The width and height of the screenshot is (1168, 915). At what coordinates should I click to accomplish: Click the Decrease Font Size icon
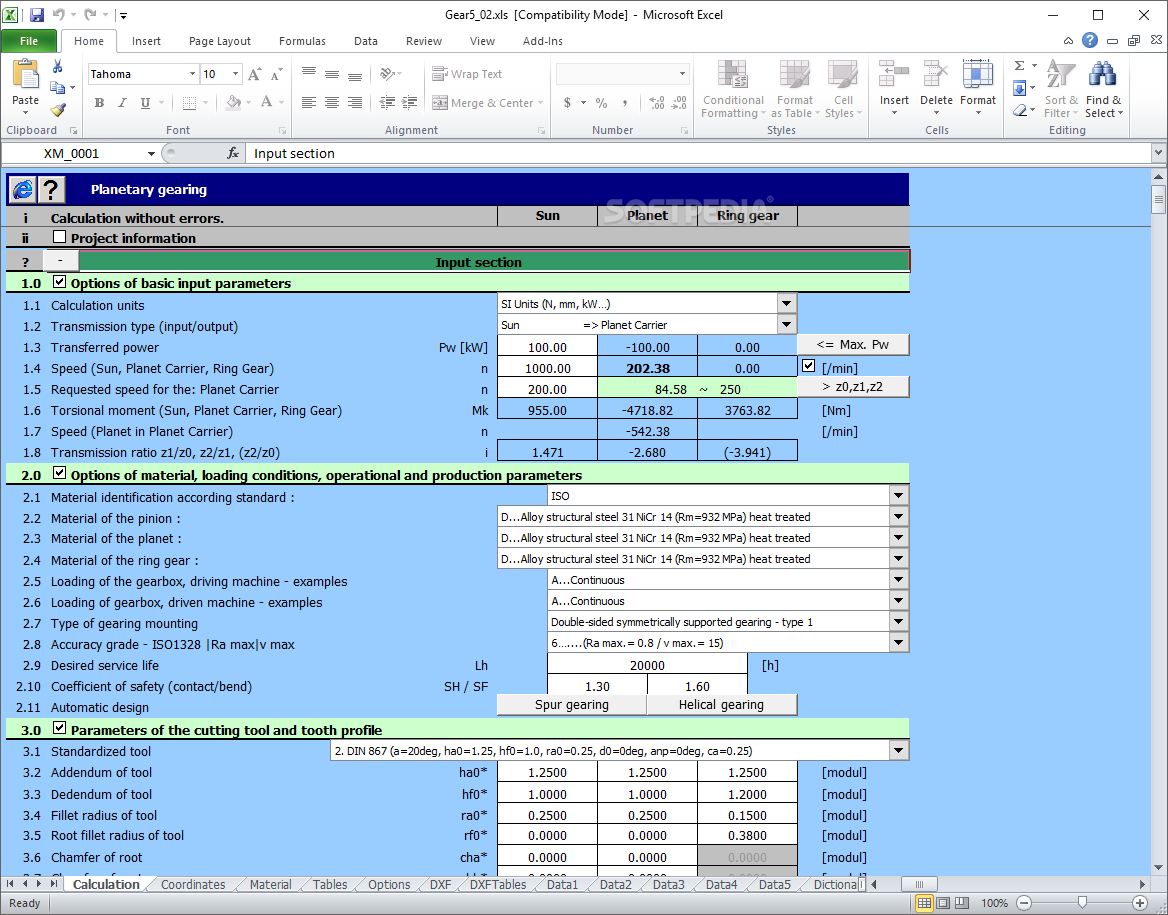[276, 74]
